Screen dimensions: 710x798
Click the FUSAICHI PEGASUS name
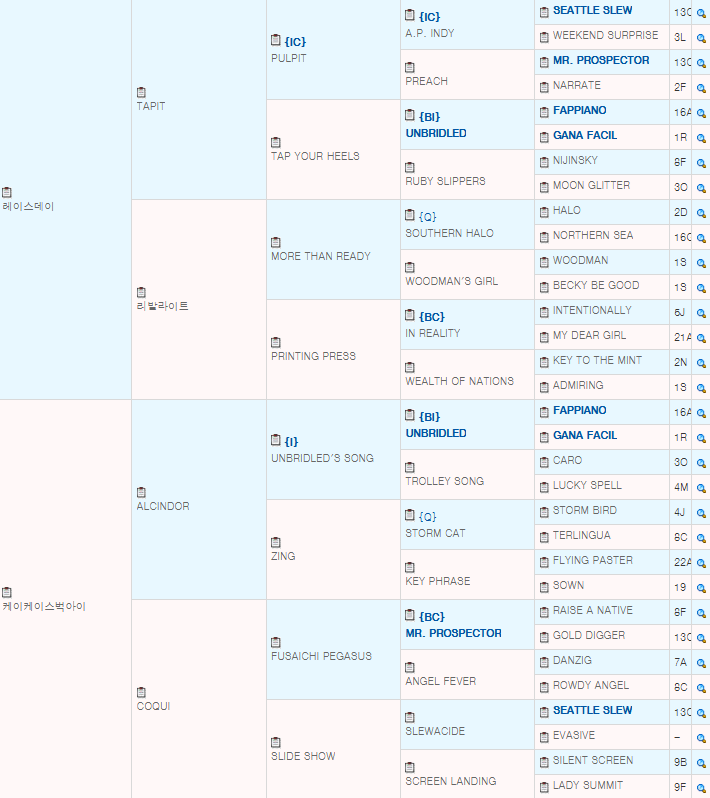(x=321, y=656)
